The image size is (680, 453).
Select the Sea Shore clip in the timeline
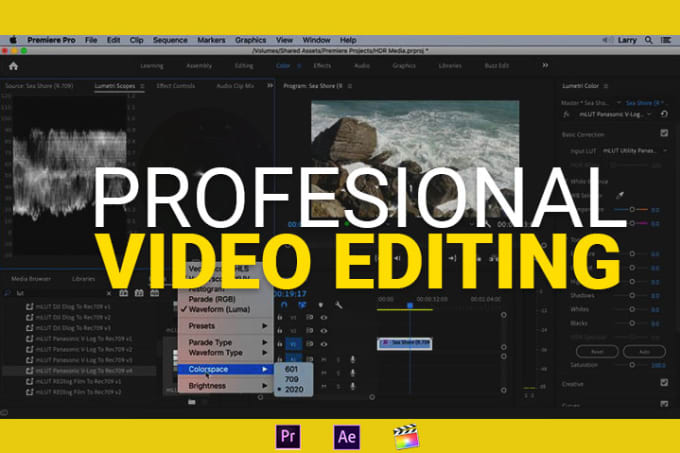click(404, 343)
